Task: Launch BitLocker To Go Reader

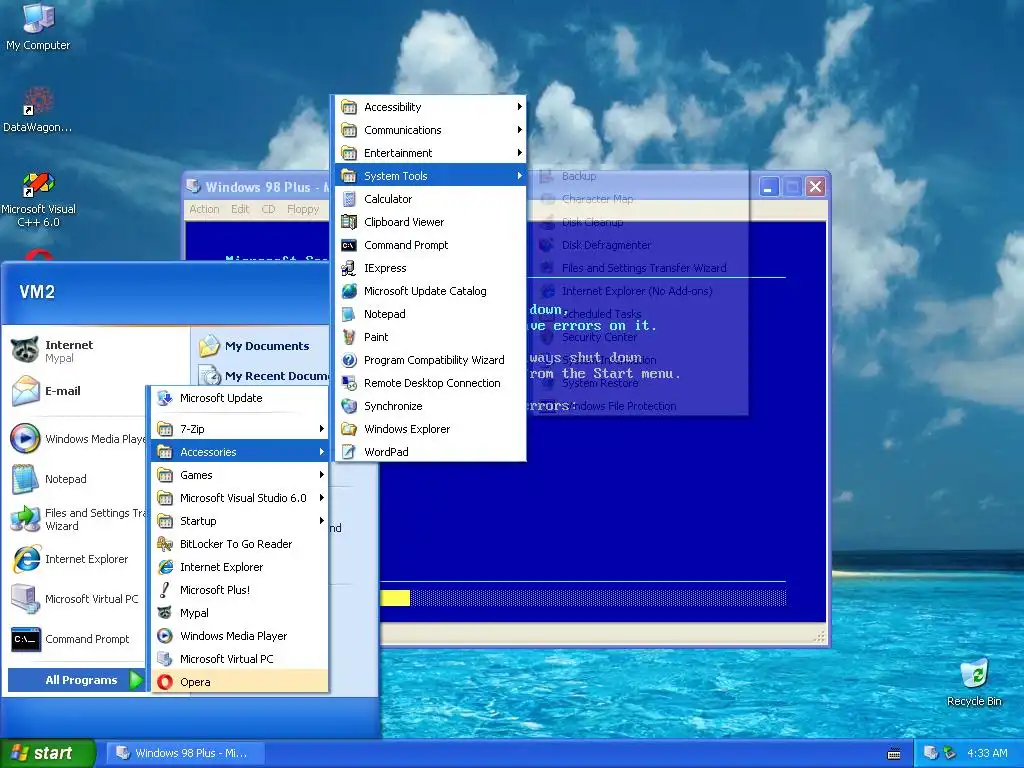Action: (240, 544)
